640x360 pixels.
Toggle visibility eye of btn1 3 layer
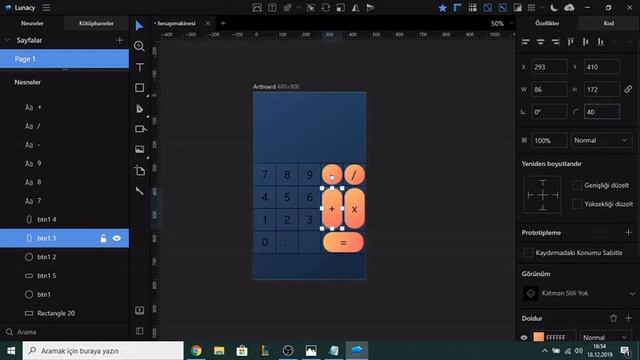tap(117, 238)
